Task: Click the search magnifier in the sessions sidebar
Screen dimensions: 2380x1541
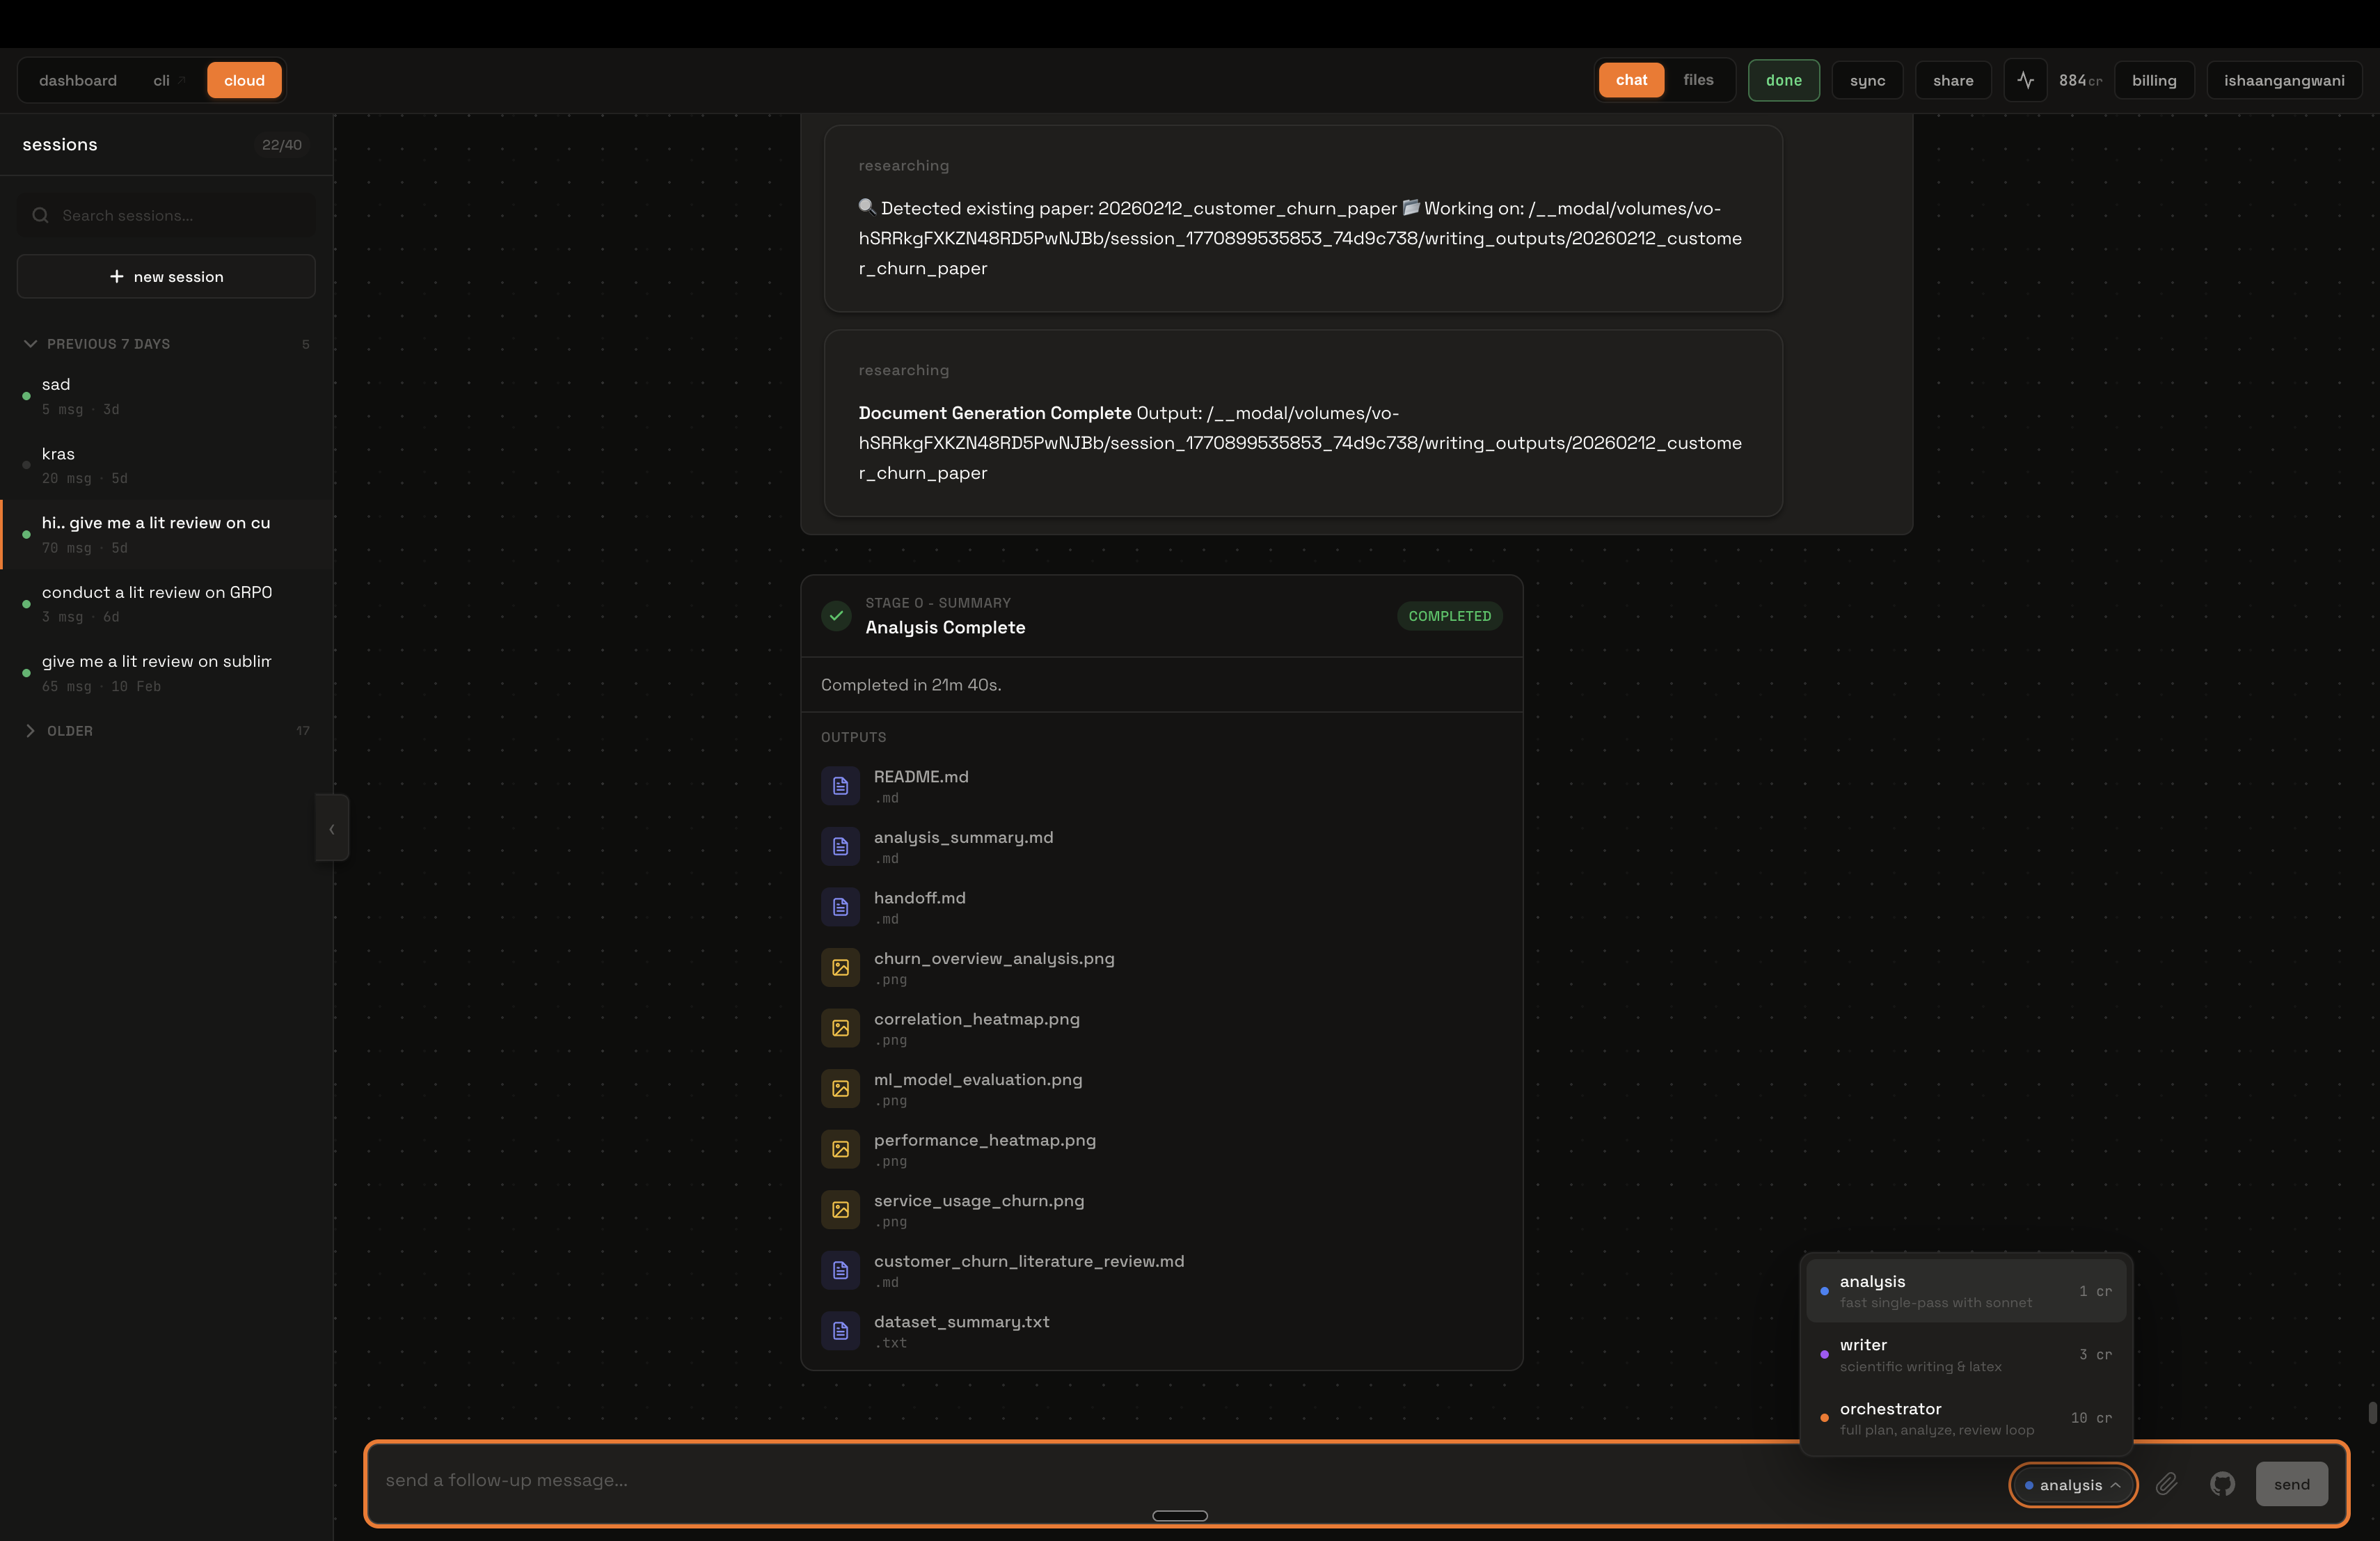Action: click(x=40, y=215)
